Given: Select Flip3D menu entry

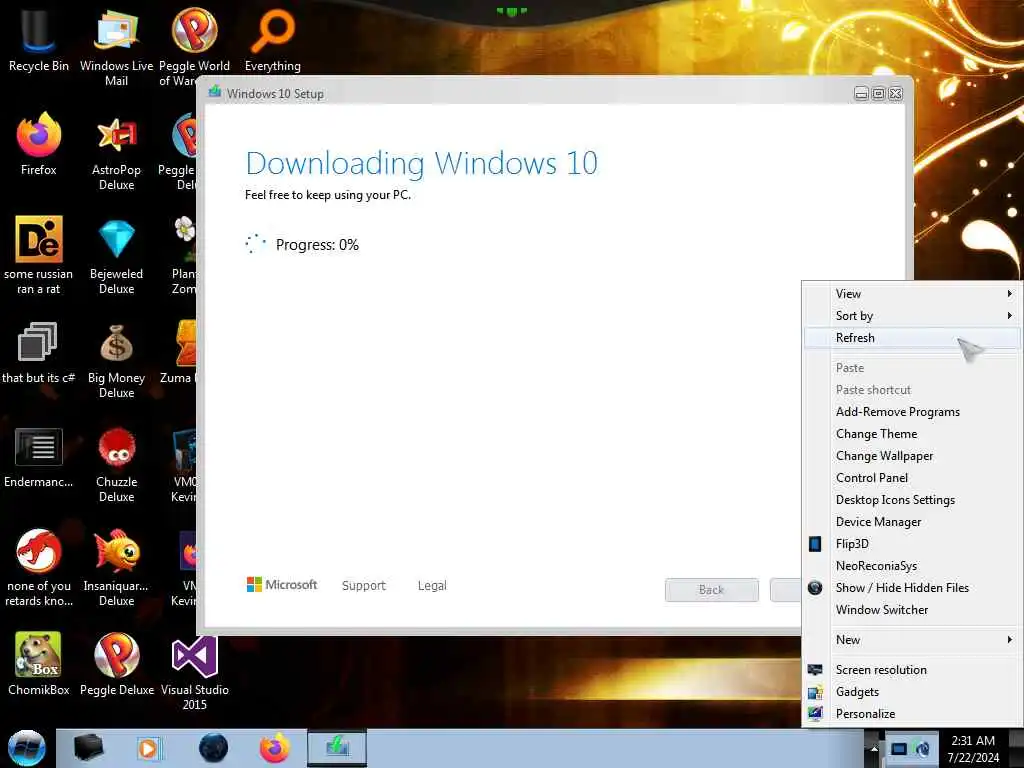Looking at the screenshot, I should pyautogui.click(x=911, y=544).
